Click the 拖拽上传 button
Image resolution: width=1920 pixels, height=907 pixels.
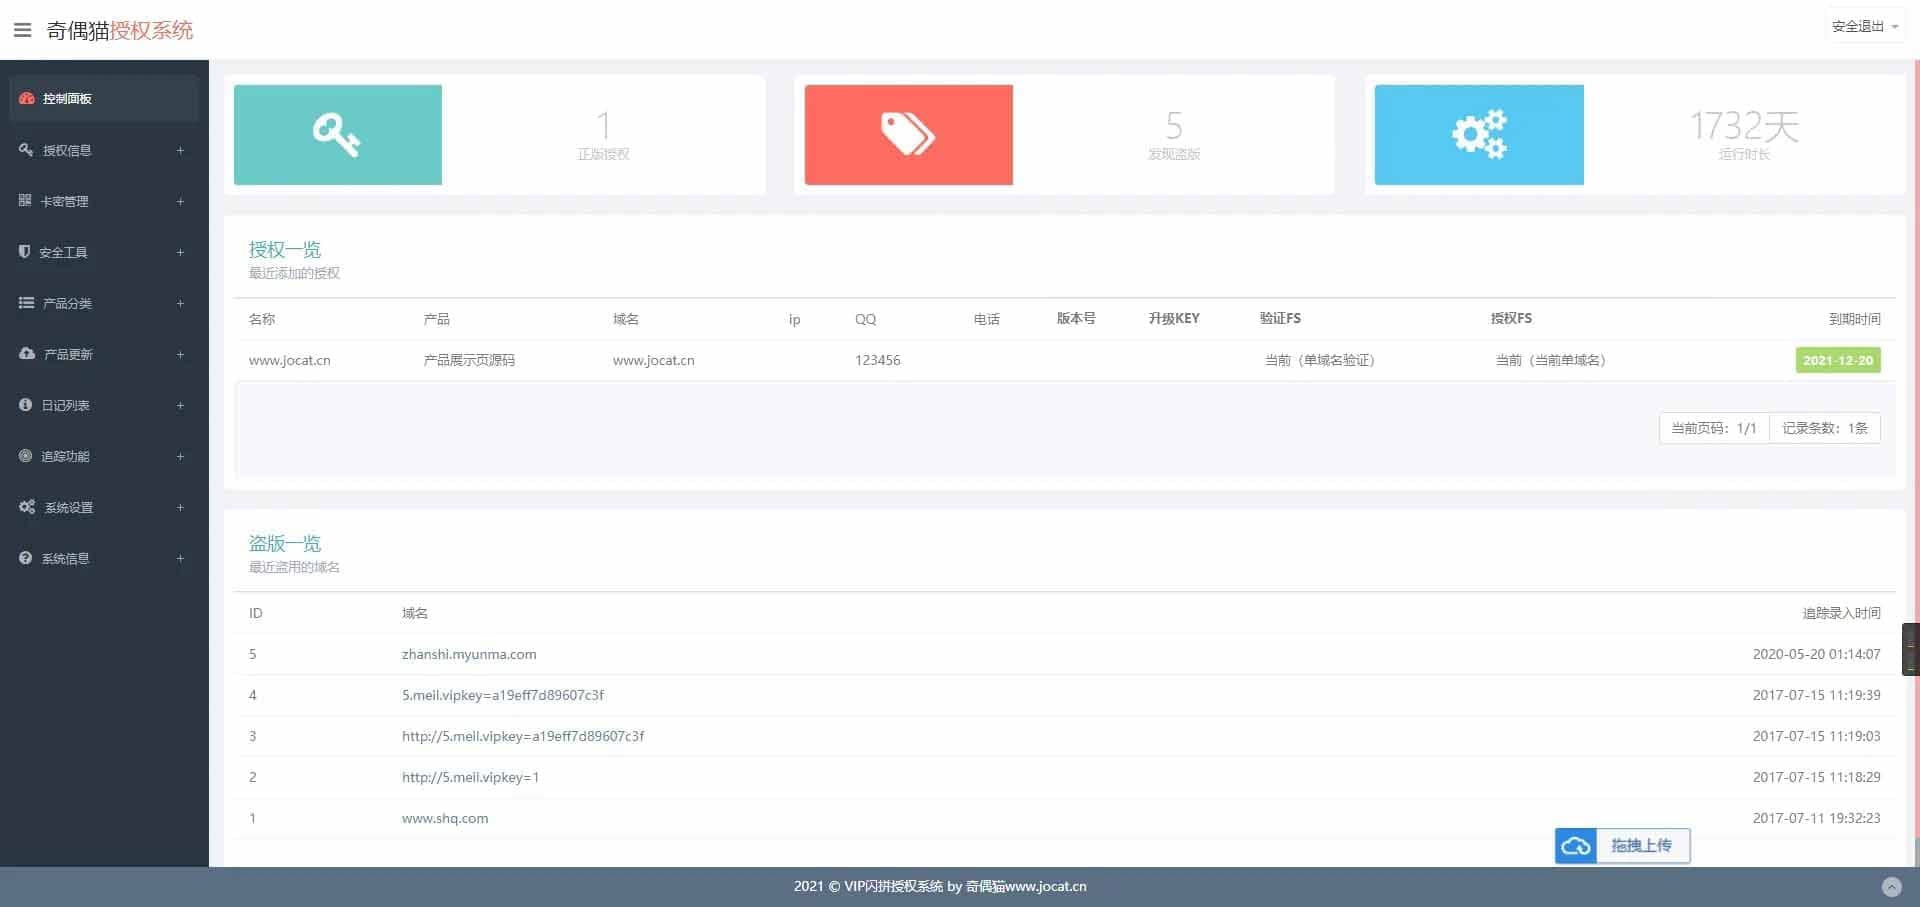(x=1641, y=846)
